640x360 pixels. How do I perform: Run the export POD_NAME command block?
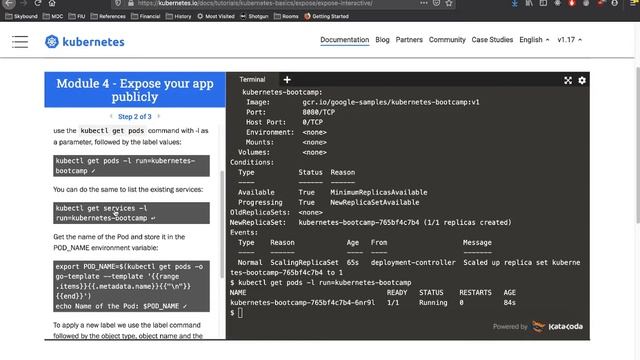tap(131, 286)
